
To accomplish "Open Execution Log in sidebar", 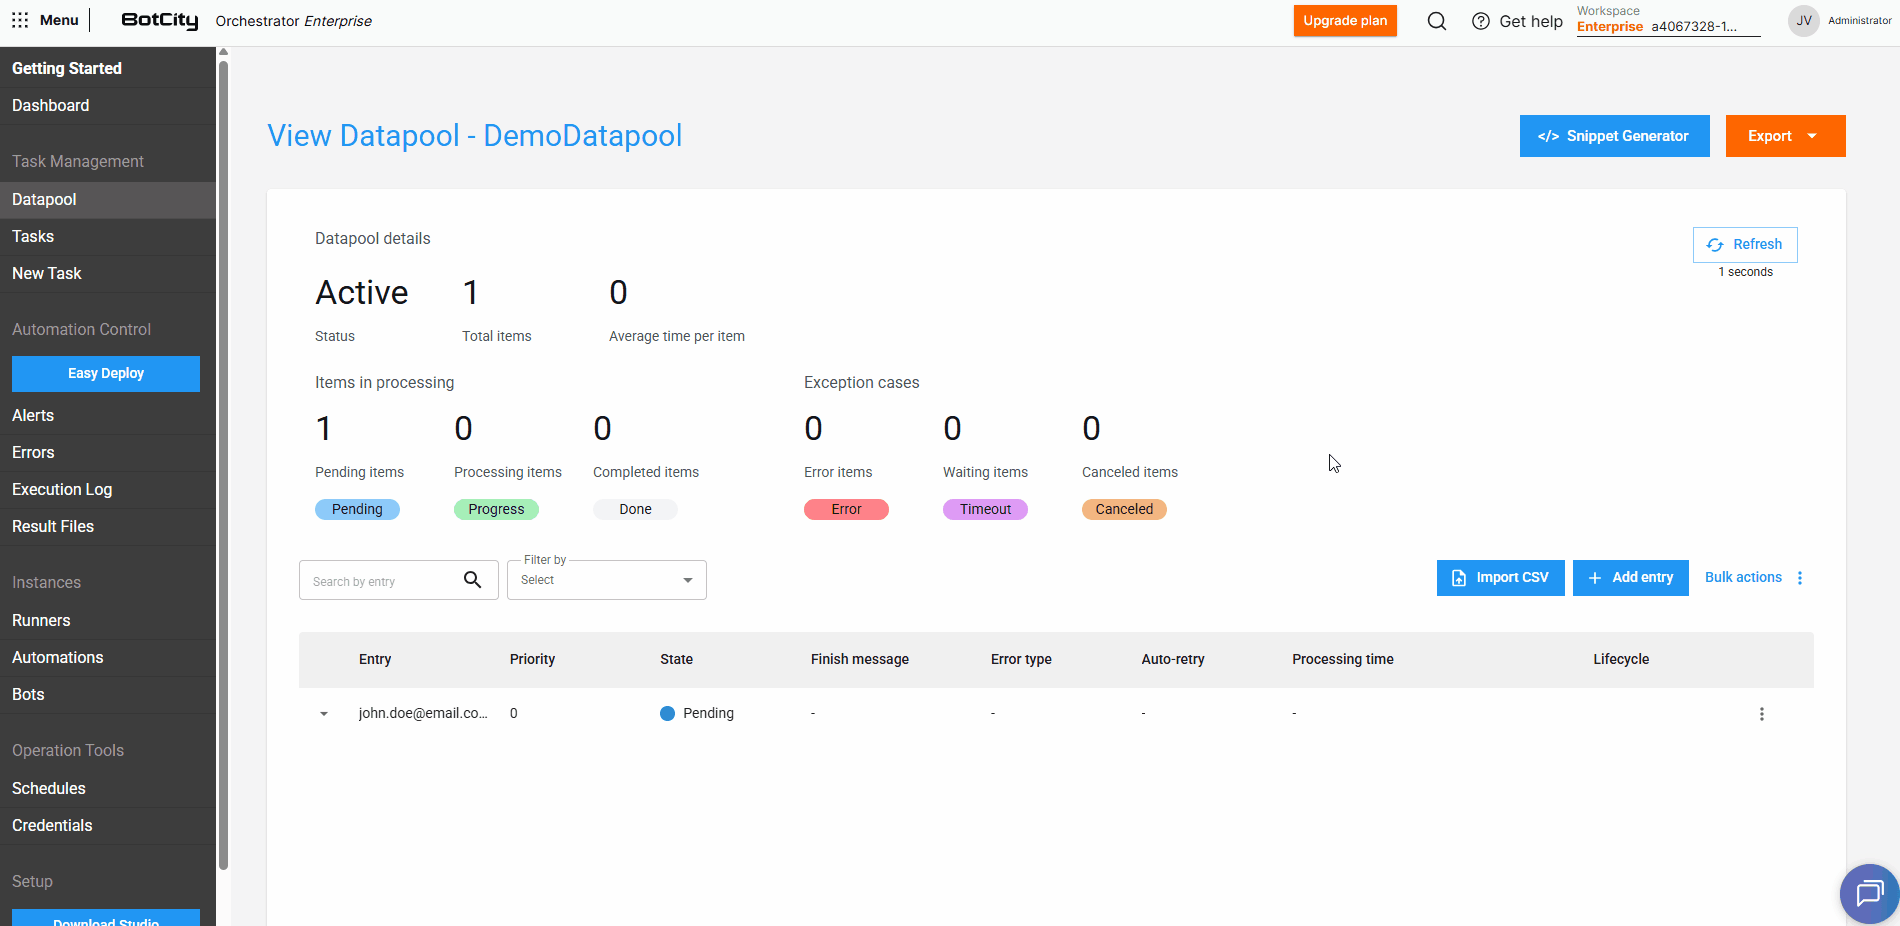I will pyautogui.click(x=62, y=489).
